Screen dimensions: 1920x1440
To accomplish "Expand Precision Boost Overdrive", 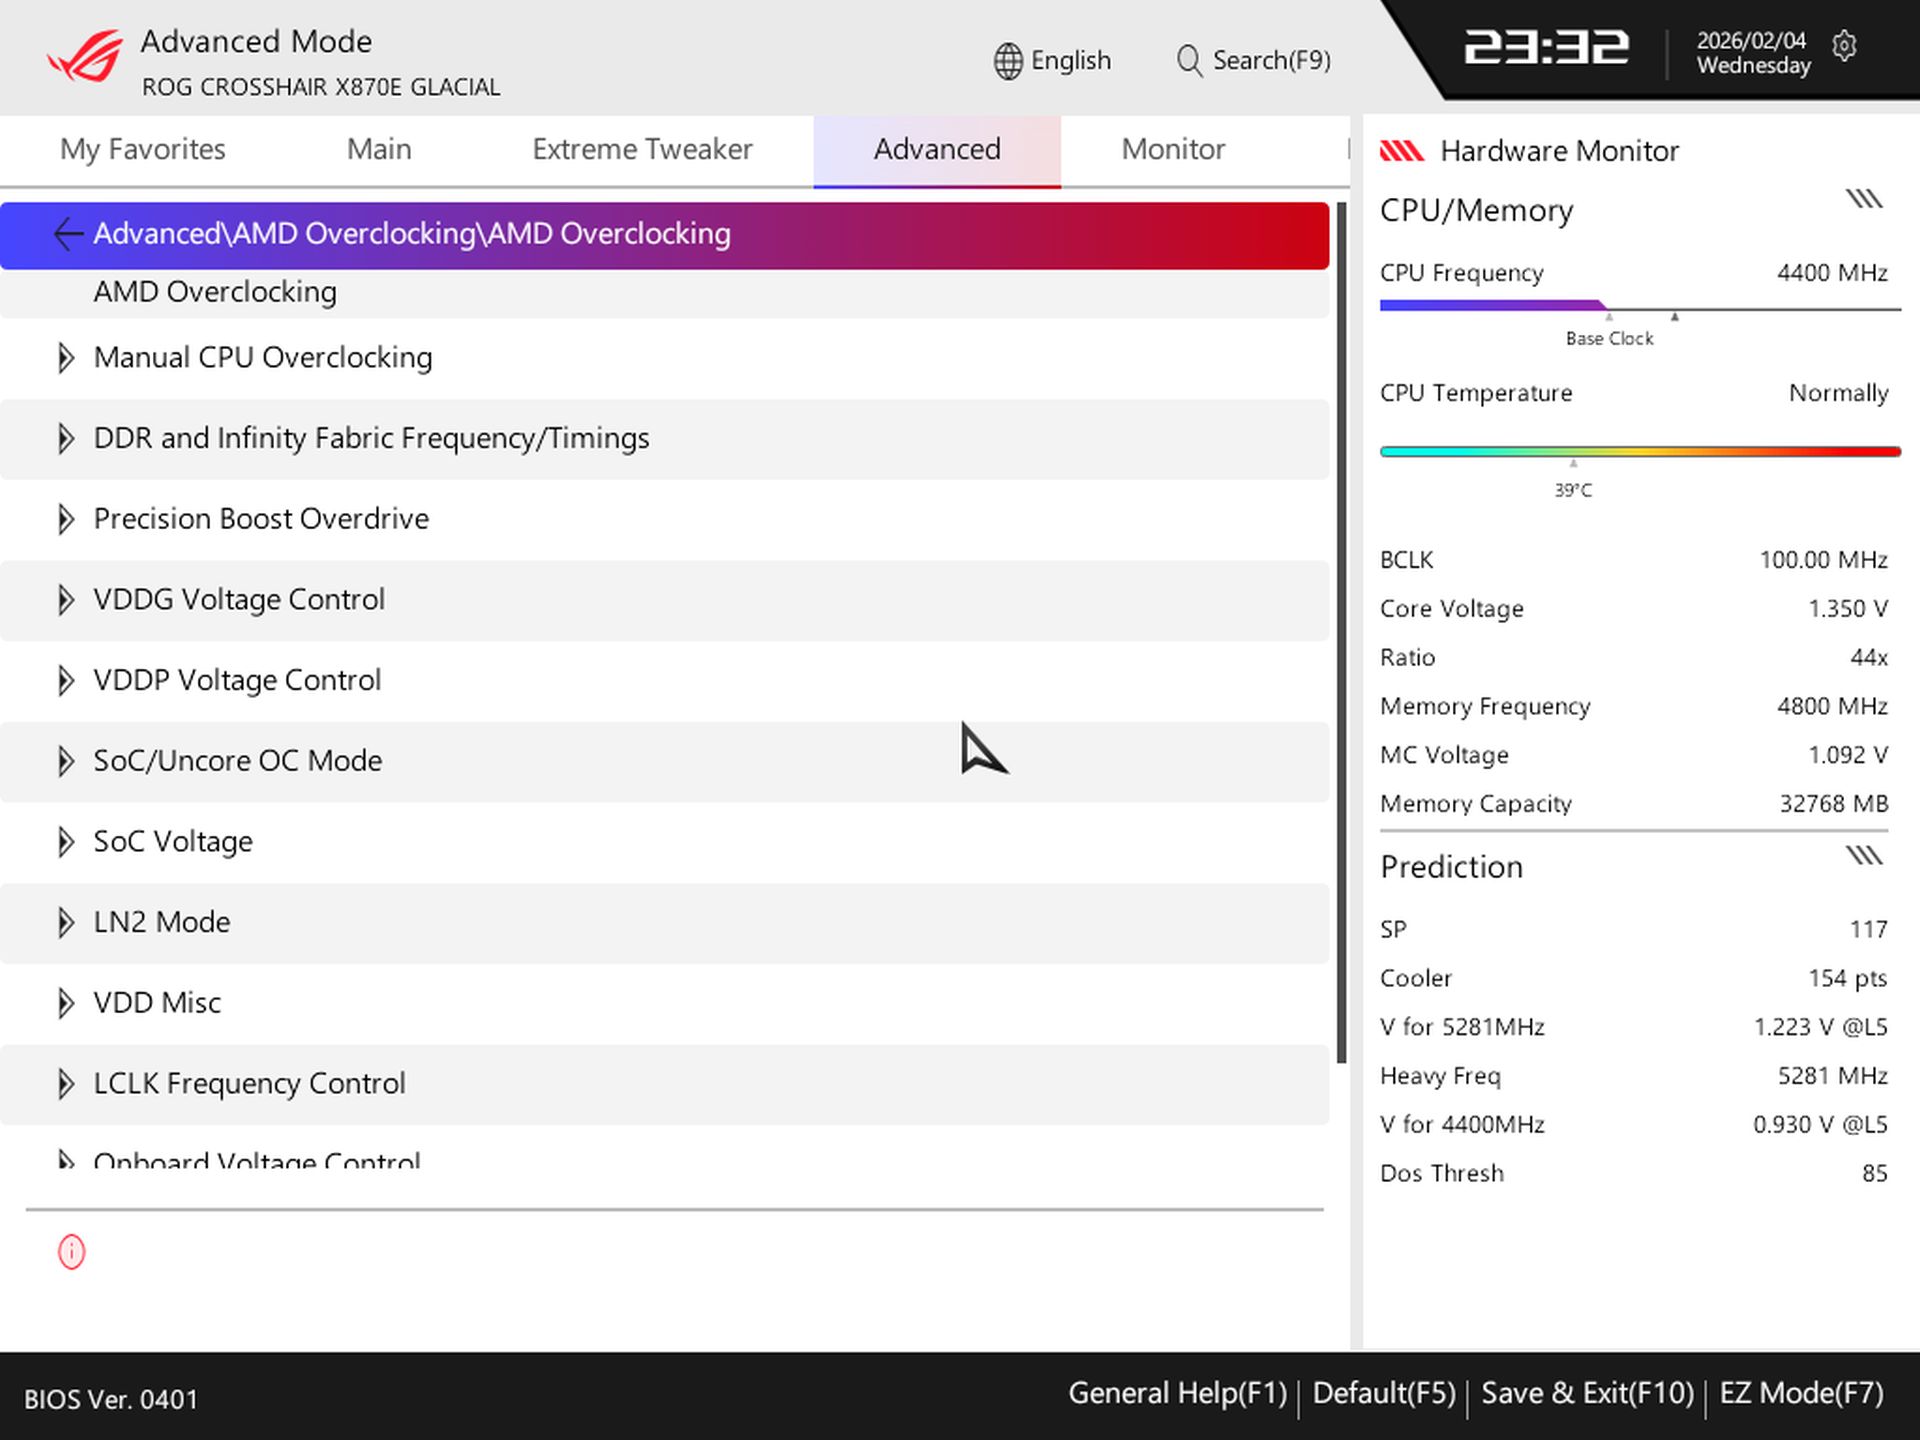I will [66, 519].
